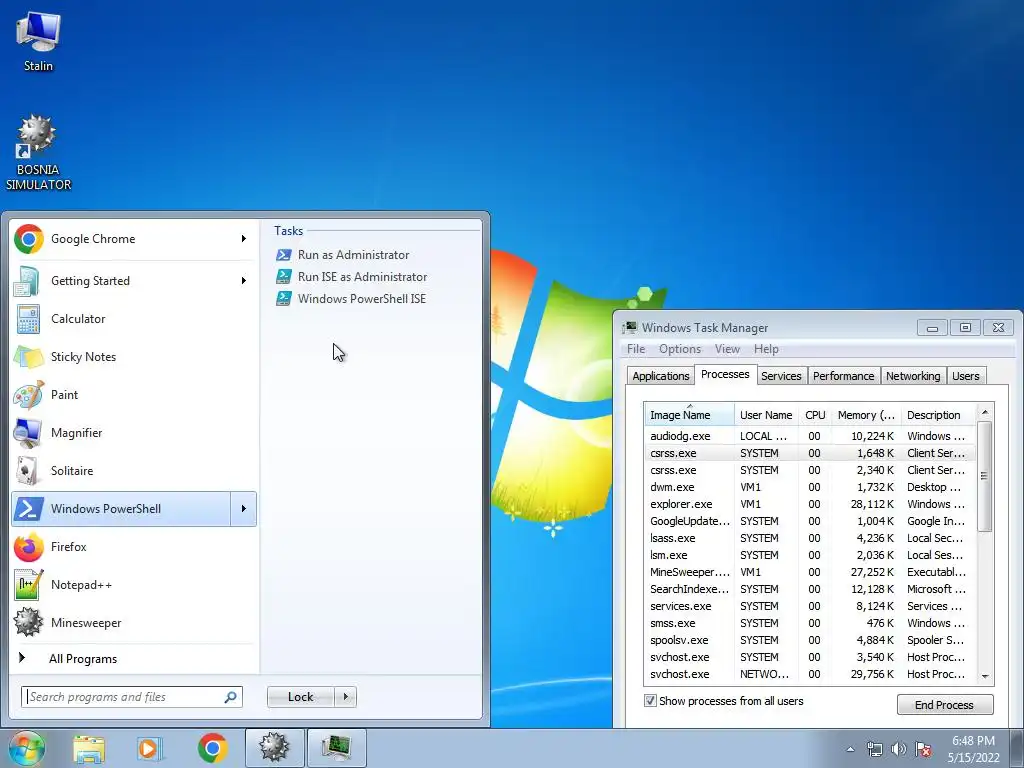Click the search magnifier icon
Screen dimensions: 1024x768
(x=231, y=697)
